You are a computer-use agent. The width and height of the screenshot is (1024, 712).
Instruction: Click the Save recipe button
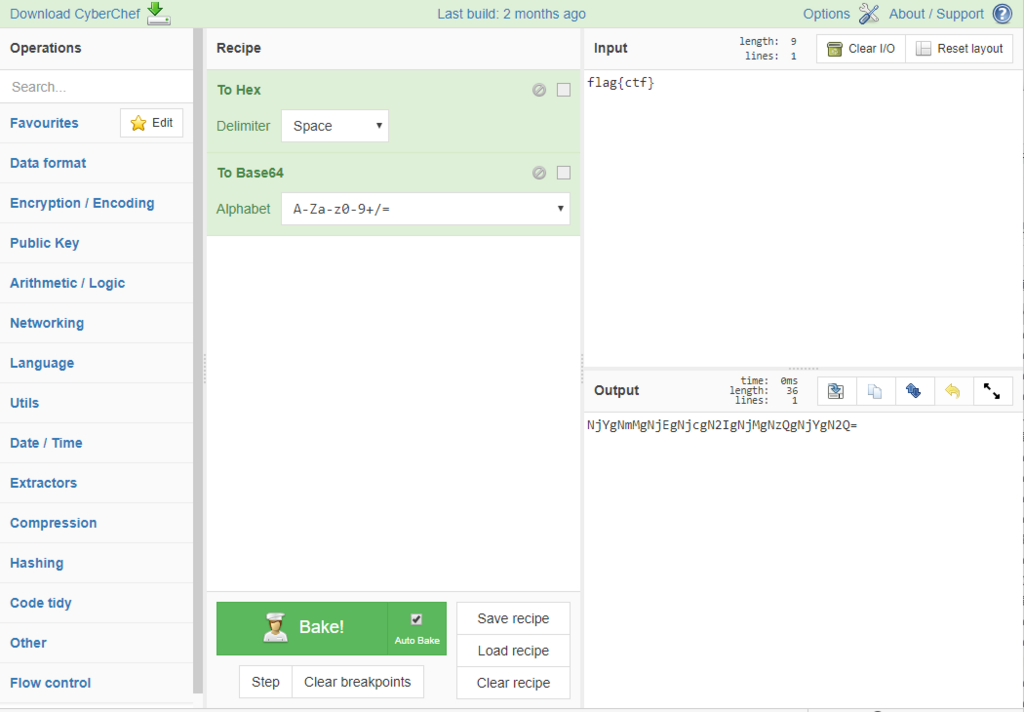coord(513,619)
